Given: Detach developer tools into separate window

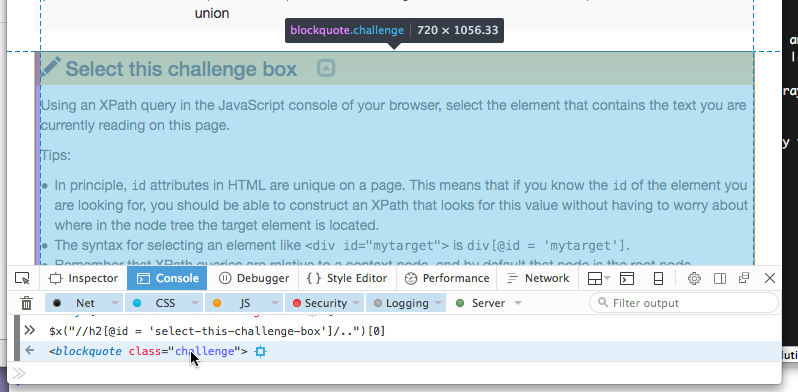Looking at the screenshot, I should (x=744, y=278).
